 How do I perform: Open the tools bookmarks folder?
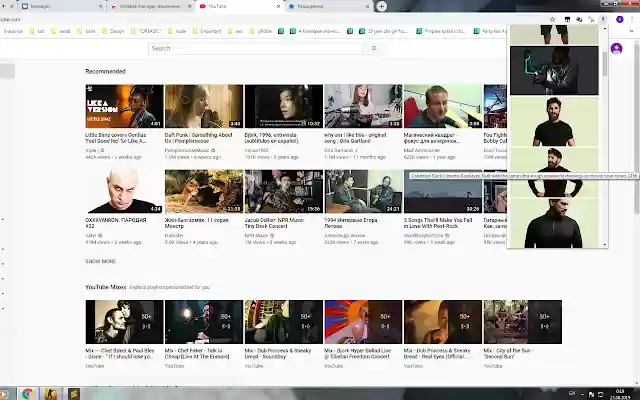pos(86,31)
